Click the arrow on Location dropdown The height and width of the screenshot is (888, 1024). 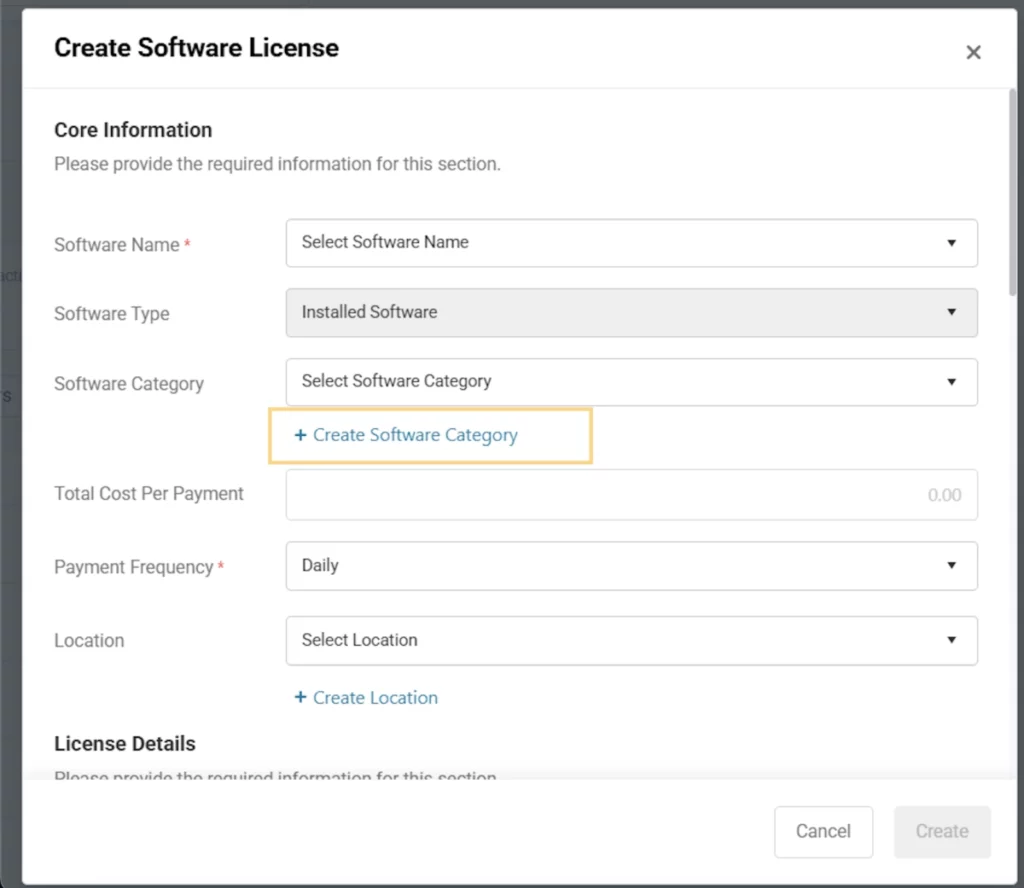tap(951, 640)
